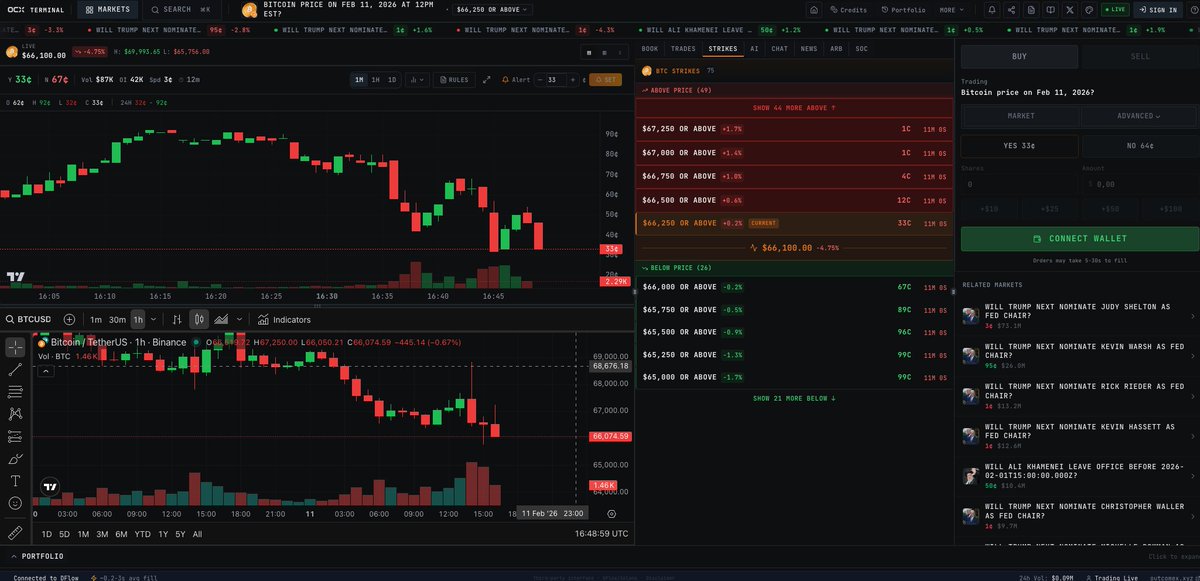1200x581 pixels.
Task: Select the BUY side toggle
Action: (x=1019, y=56)
